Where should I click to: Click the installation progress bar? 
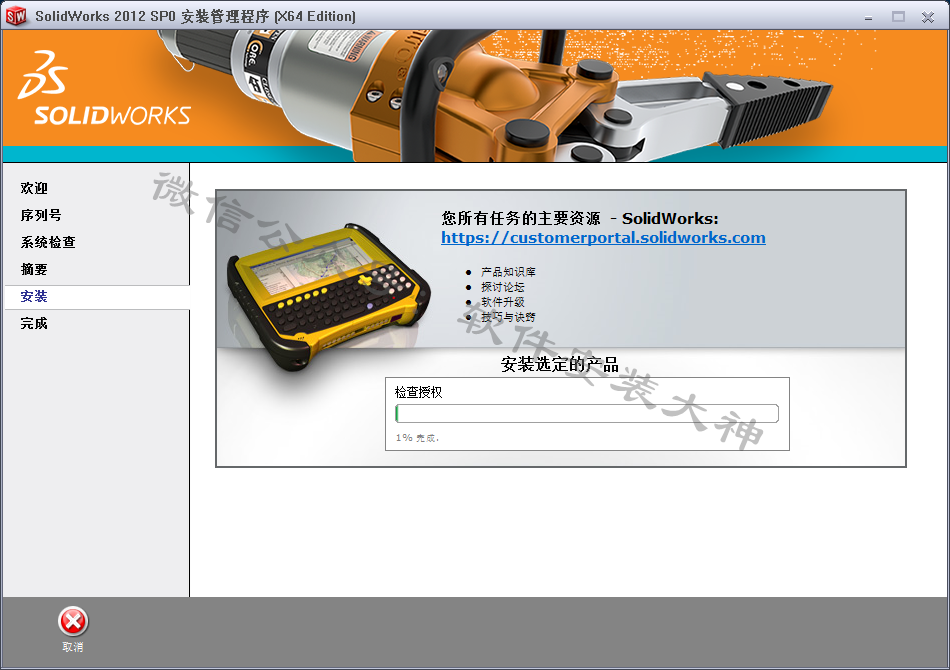[x=586, y=413]
